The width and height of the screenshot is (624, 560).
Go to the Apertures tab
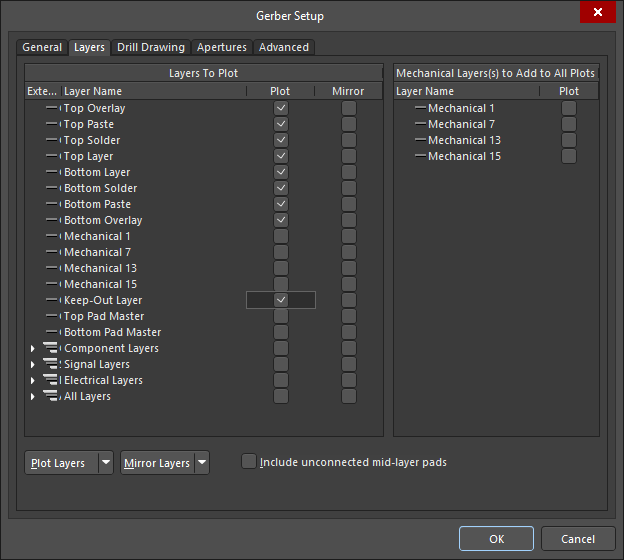(222, 47)
